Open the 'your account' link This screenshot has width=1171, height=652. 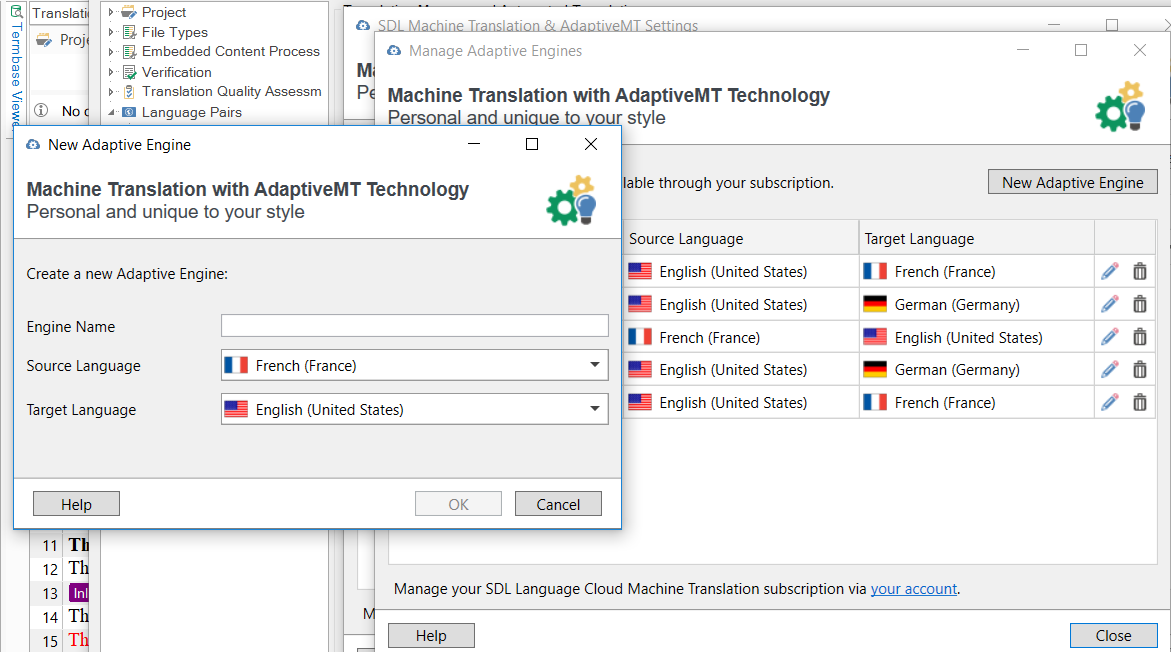pyautogui.click(x=913, y=589)
